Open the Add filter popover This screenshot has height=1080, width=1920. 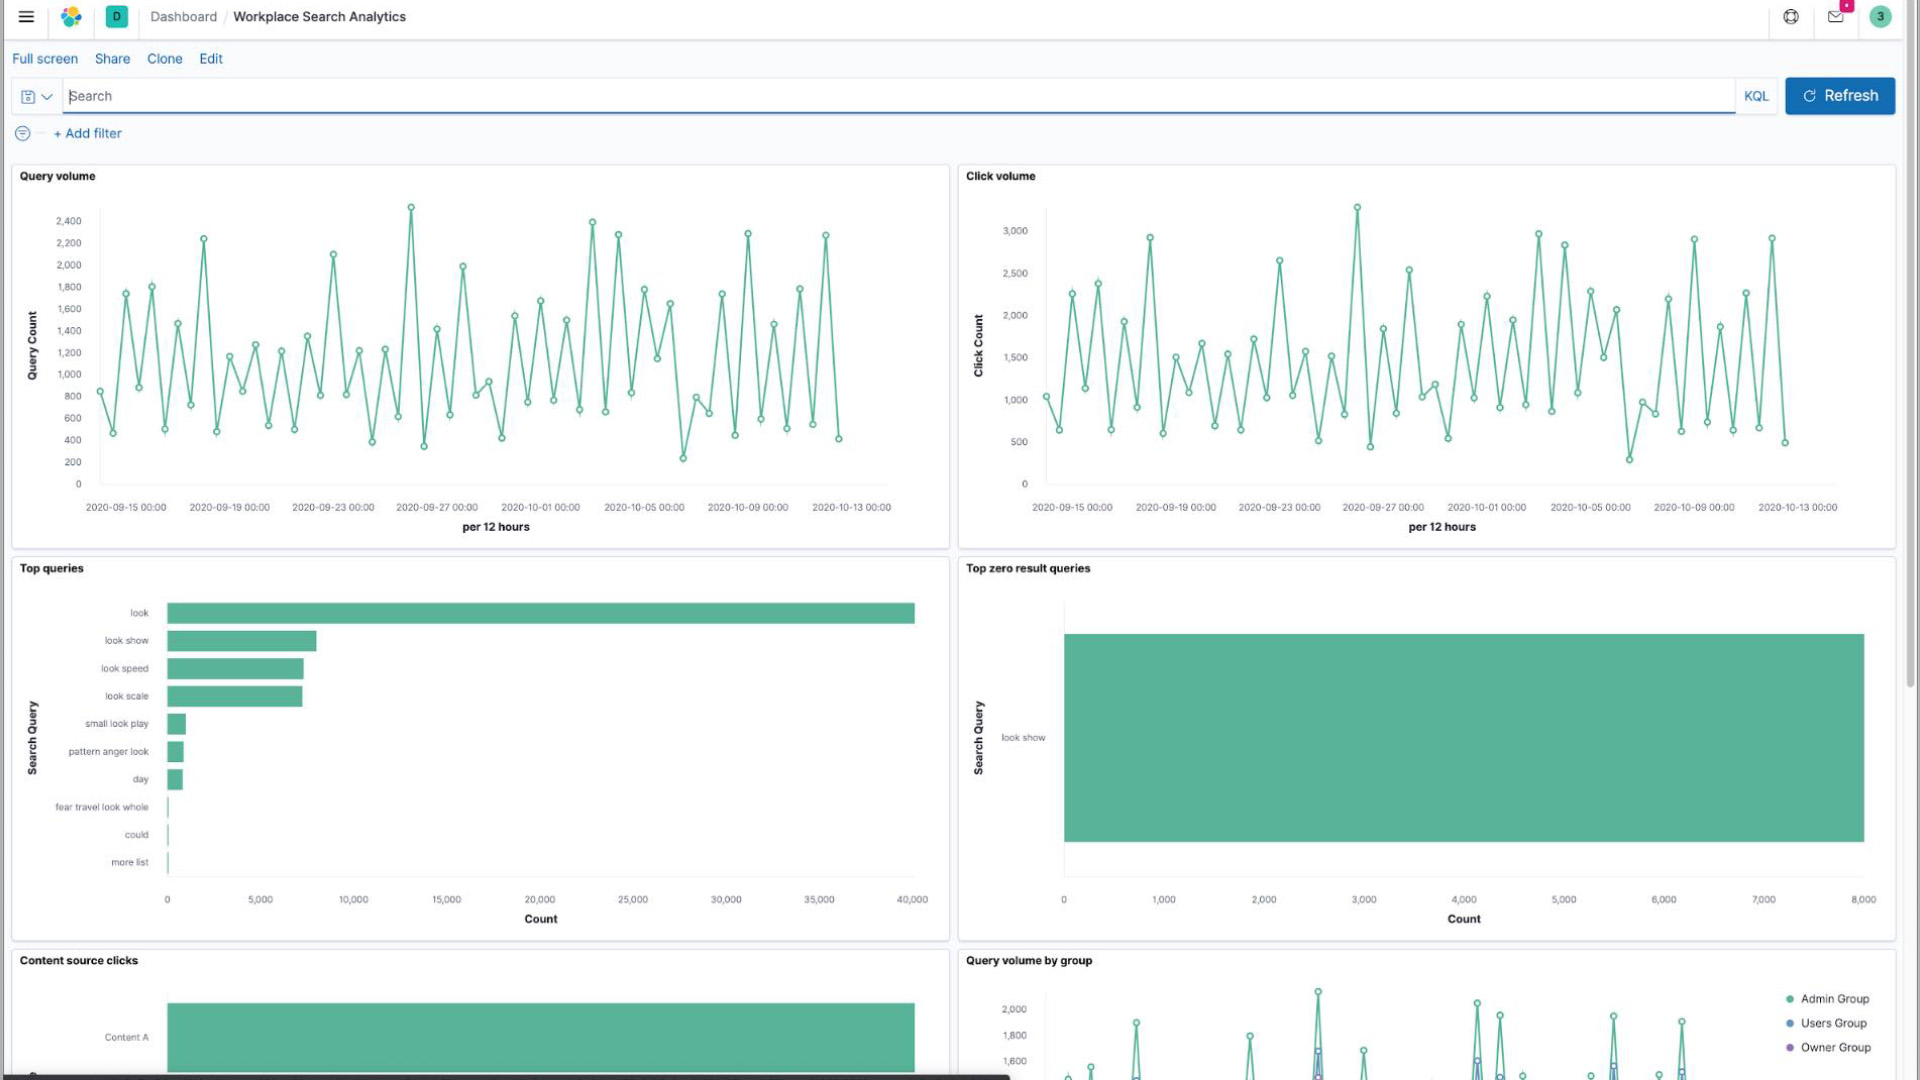click(x=87, y=133)
